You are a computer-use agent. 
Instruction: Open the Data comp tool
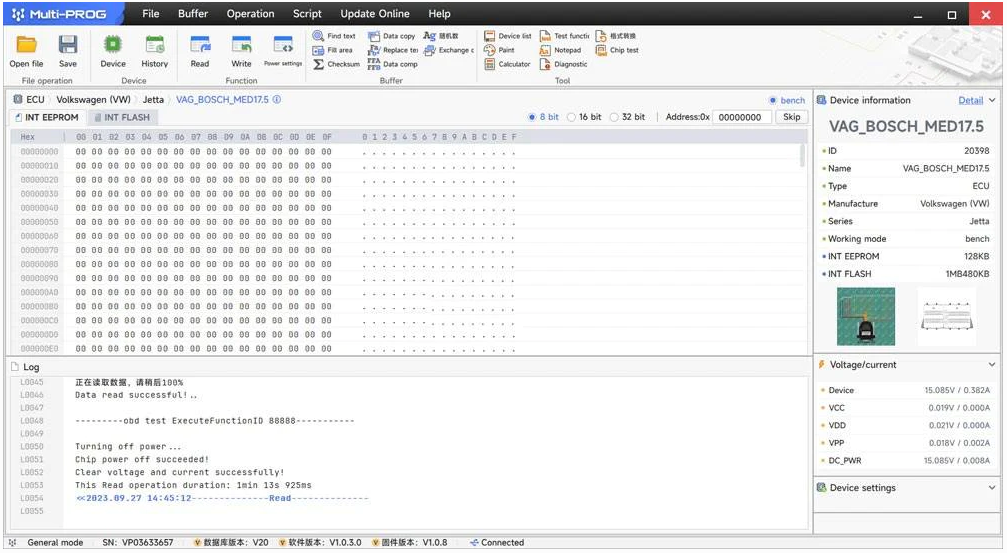(392, 64)
